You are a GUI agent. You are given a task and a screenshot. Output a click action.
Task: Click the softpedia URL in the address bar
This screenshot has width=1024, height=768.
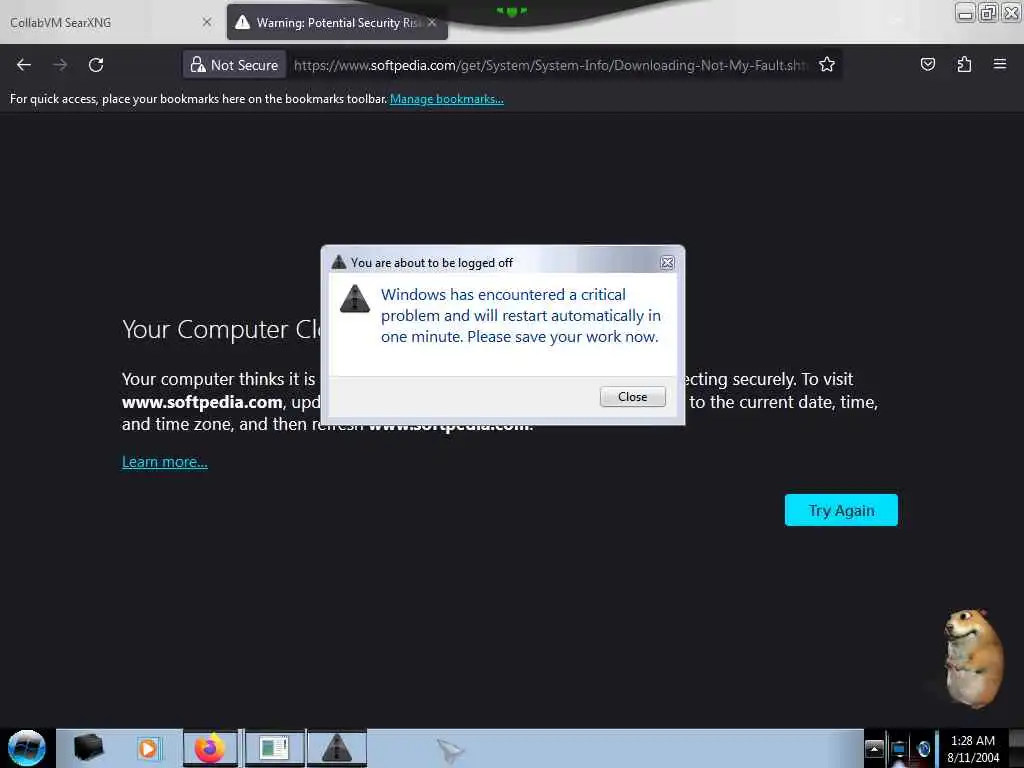pos(551,65)
